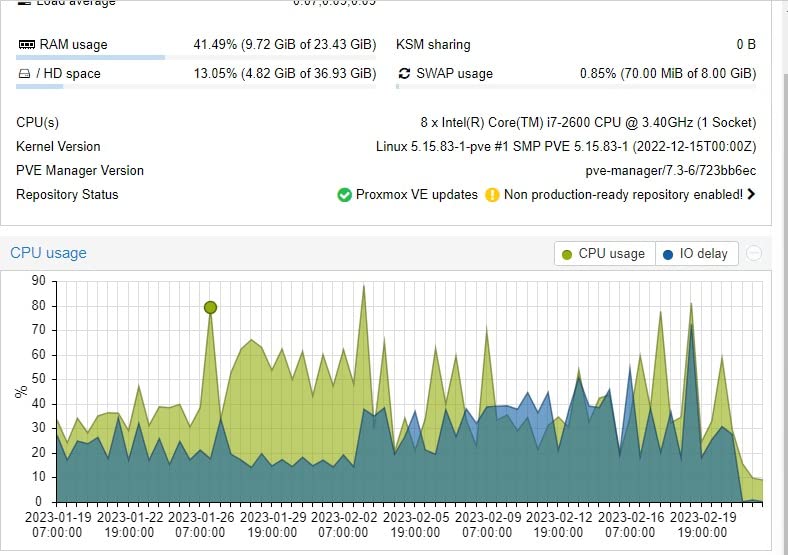The height and width of the screenshot is (555, 788).
Task: Click the HD space progress bar
Action: [196, 86]
